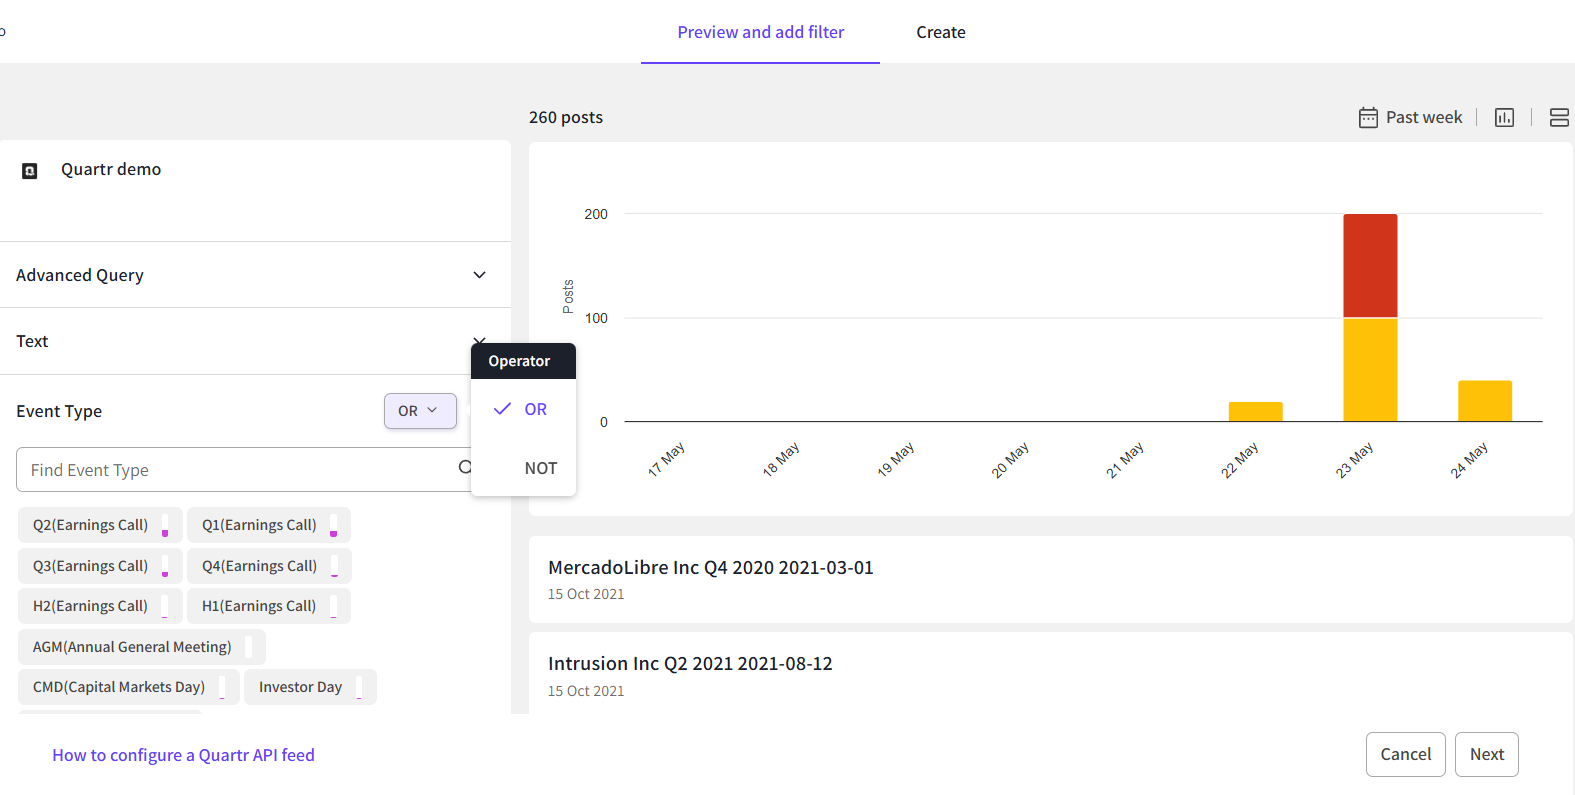Open How to configure a Quartr API feed link

pyautogui.click(x=183, y=755)
